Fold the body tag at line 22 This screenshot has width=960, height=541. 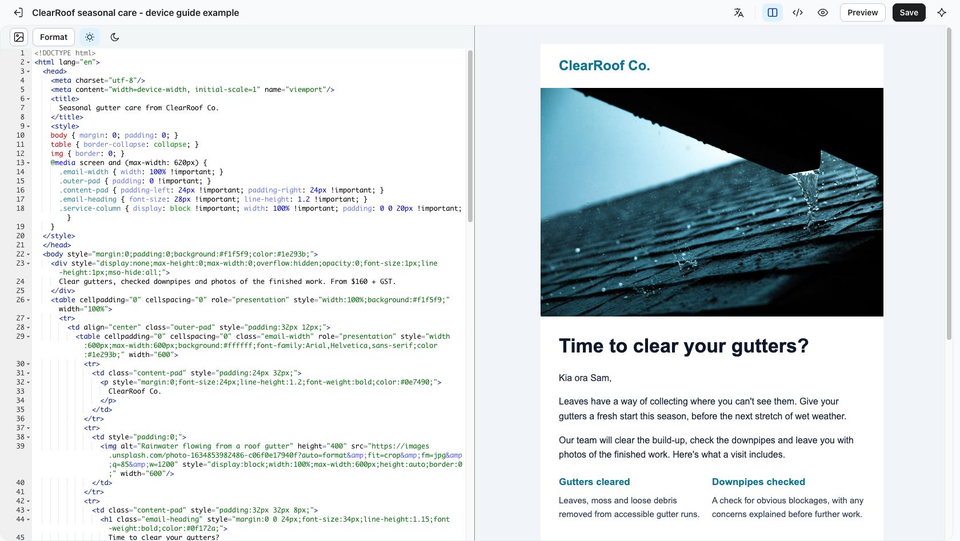point(29,254)
